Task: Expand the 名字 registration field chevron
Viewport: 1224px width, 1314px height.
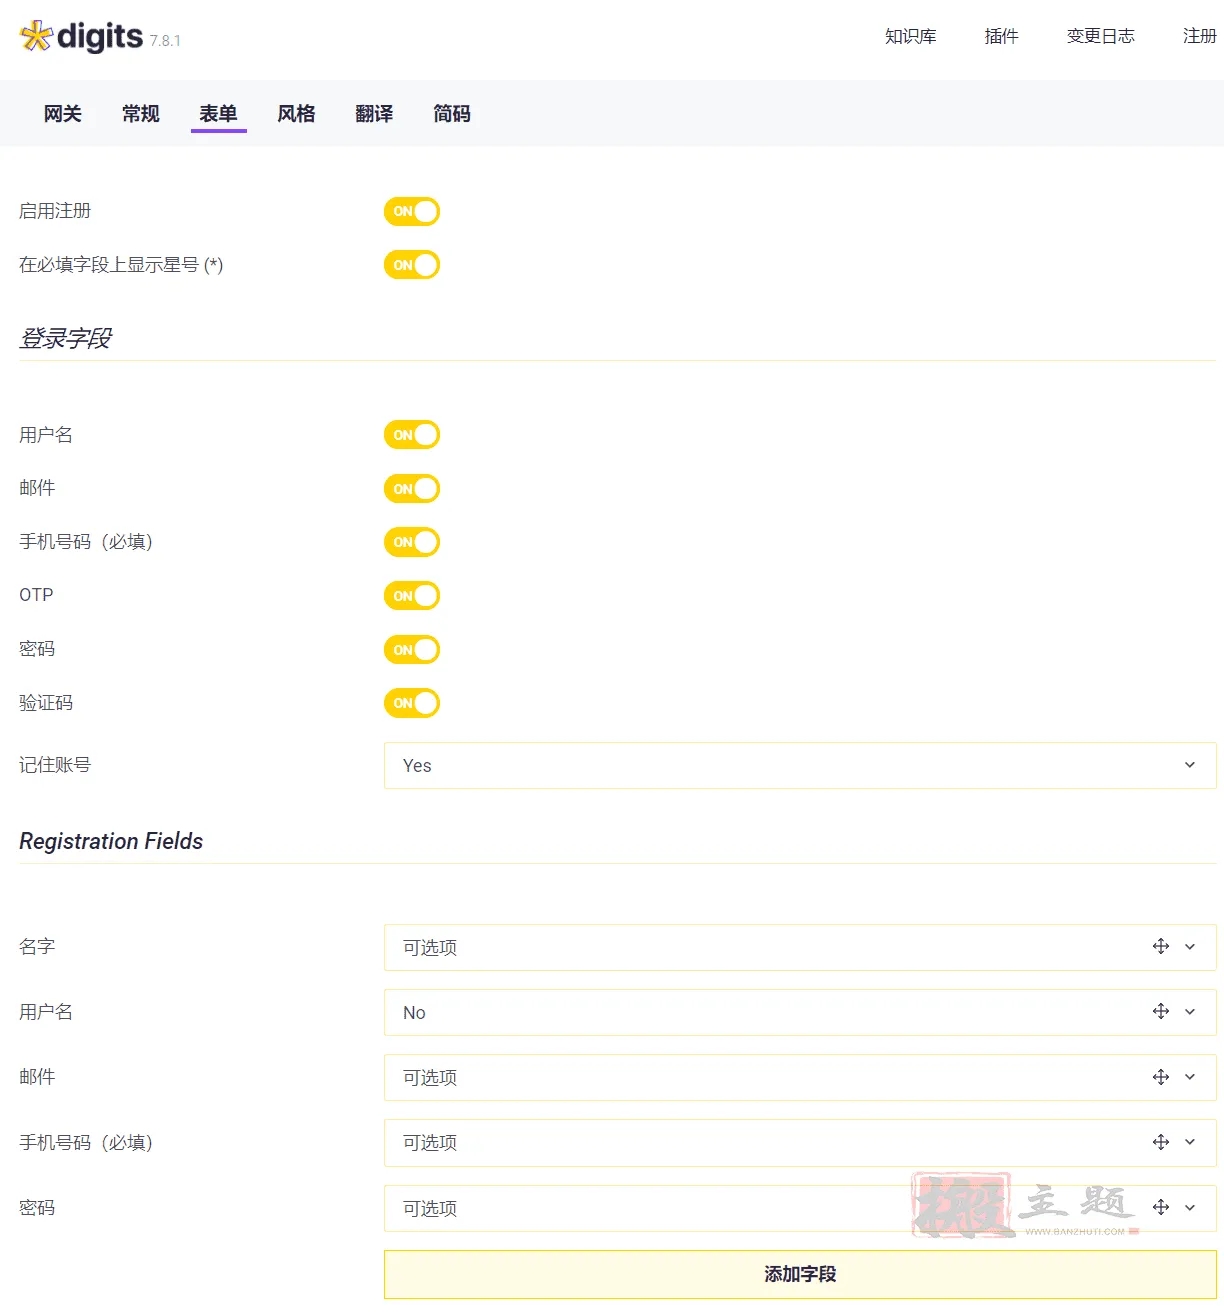Action: coord(1190,946)
